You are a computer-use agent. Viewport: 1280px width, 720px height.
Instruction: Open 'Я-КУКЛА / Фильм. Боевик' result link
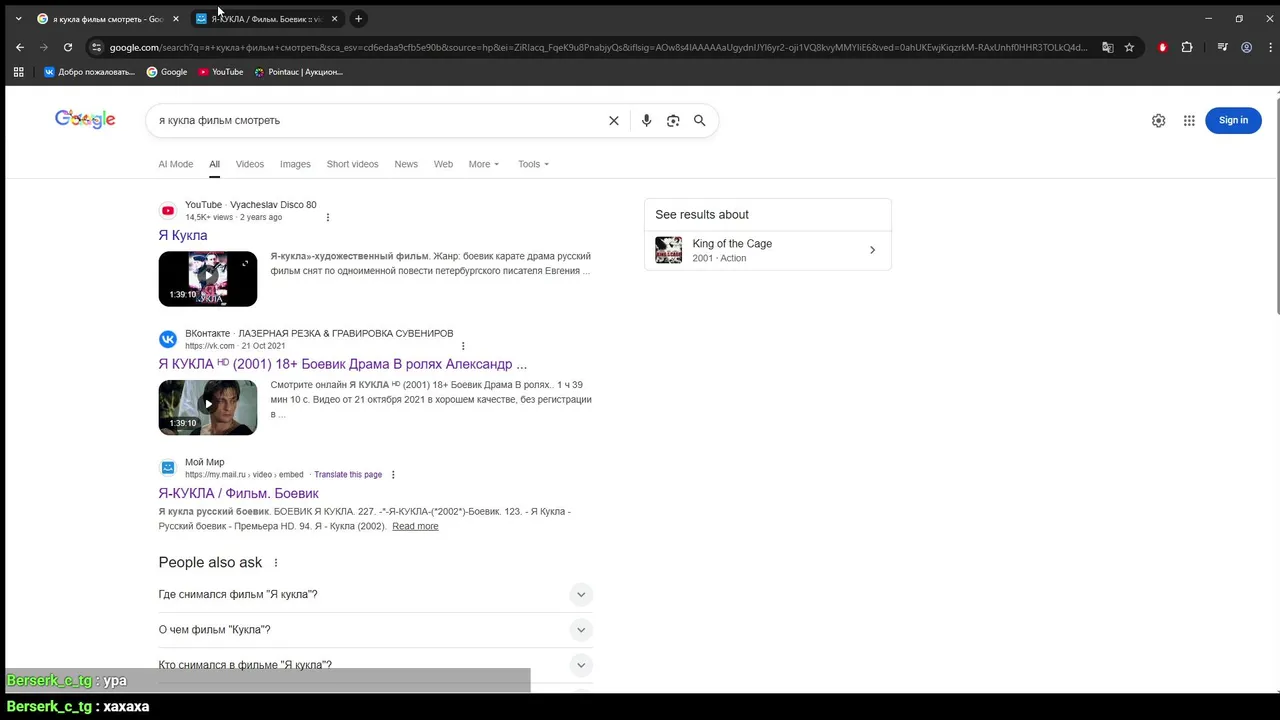tap(238, 493)
